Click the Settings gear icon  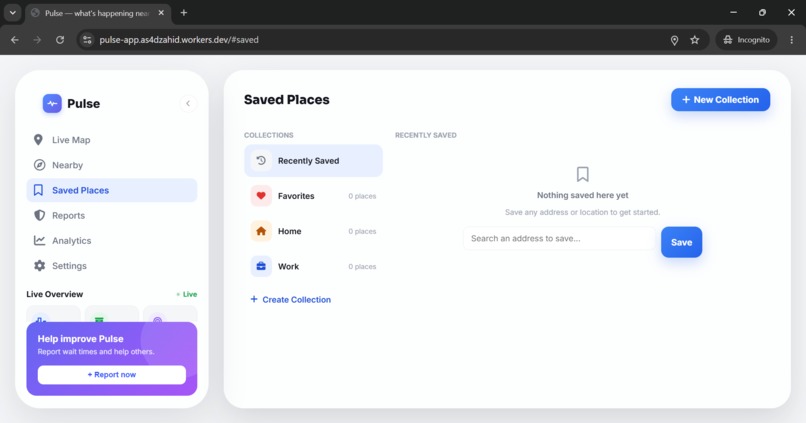tap(39, 266)
